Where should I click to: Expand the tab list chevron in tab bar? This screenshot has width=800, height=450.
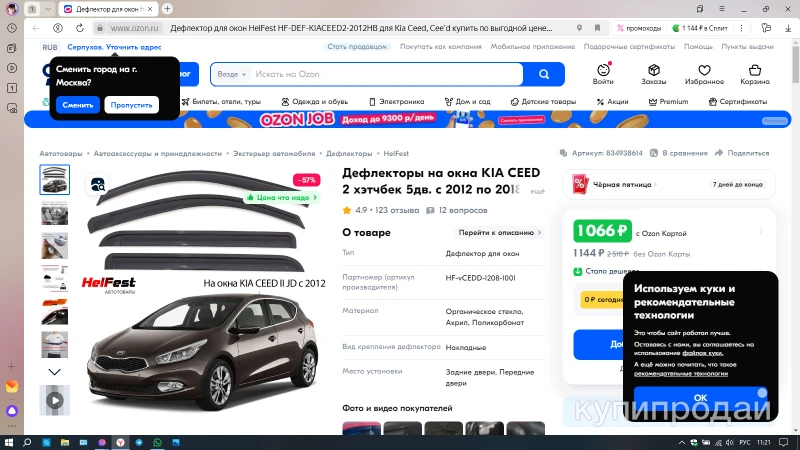[47, 9]
